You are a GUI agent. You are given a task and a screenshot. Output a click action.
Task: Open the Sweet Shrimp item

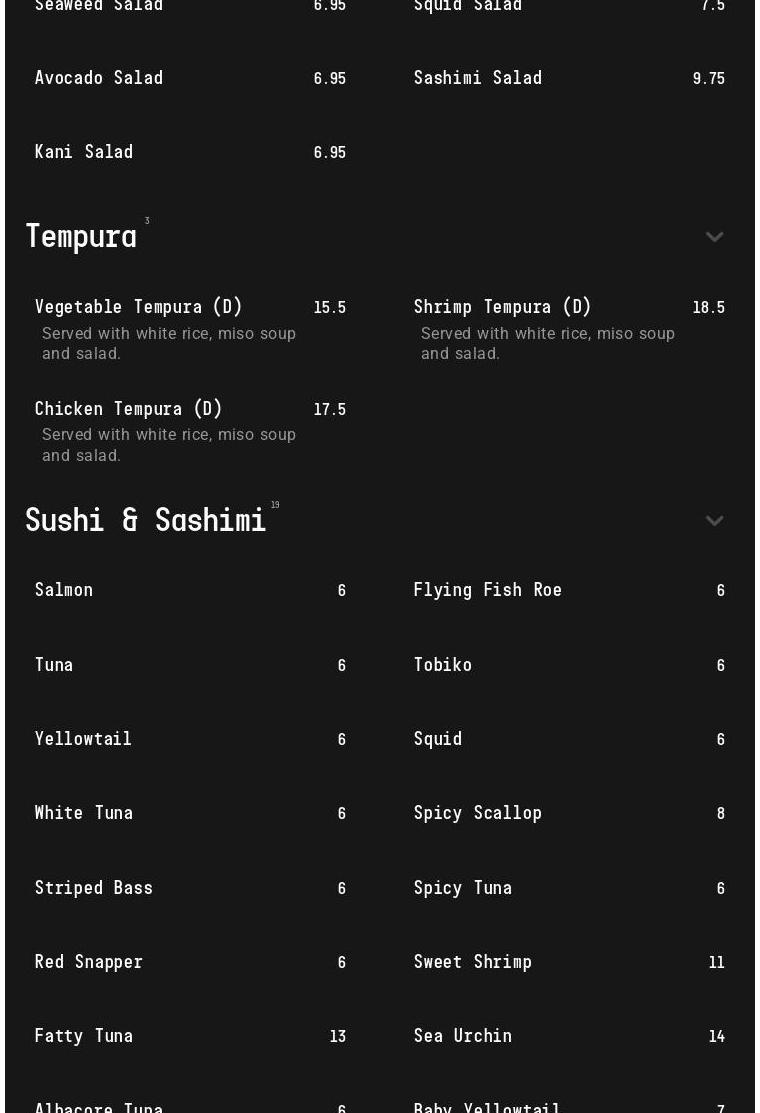tap(473, 962)
